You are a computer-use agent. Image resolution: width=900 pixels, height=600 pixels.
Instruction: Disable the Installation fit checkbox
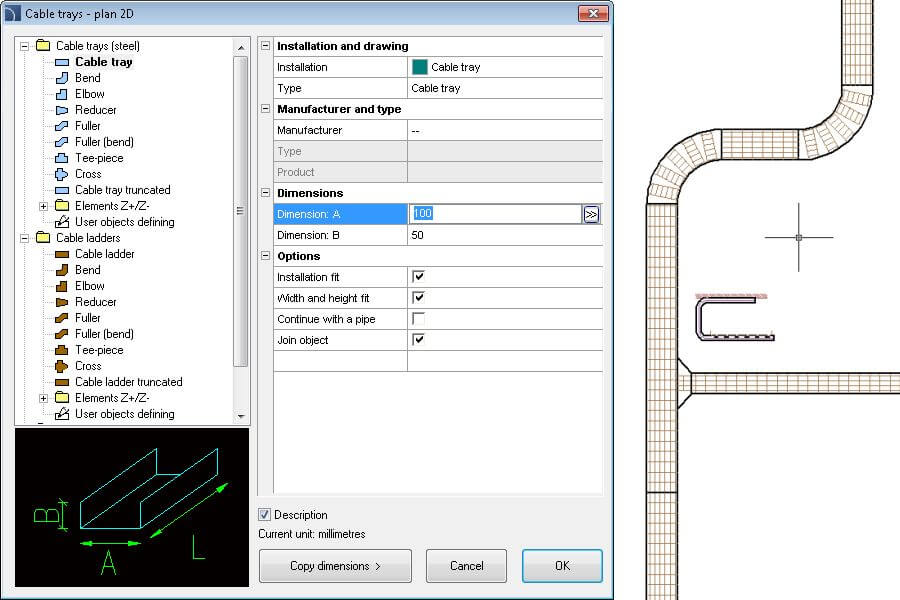[x=419, y=276]
